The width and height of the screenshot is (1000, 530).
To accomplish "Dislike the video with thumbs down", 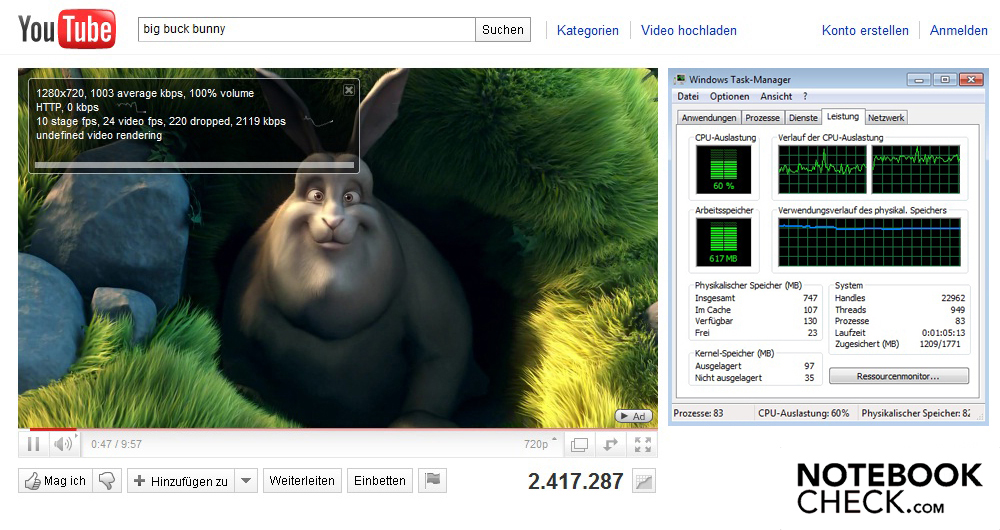I will tap(107, 481).
